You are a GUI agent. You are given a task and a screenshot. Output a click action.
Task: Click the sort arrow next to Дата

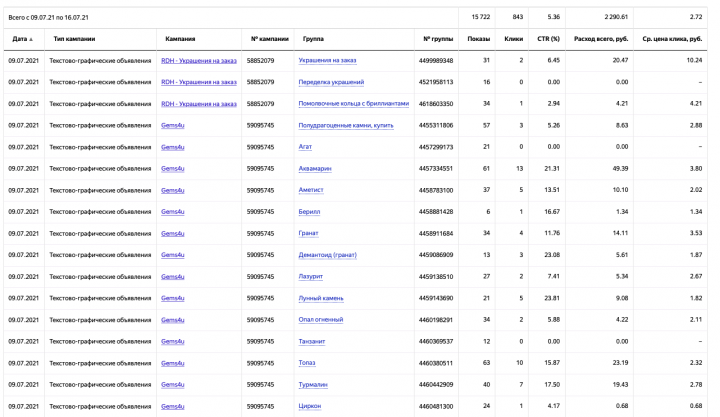31,39
